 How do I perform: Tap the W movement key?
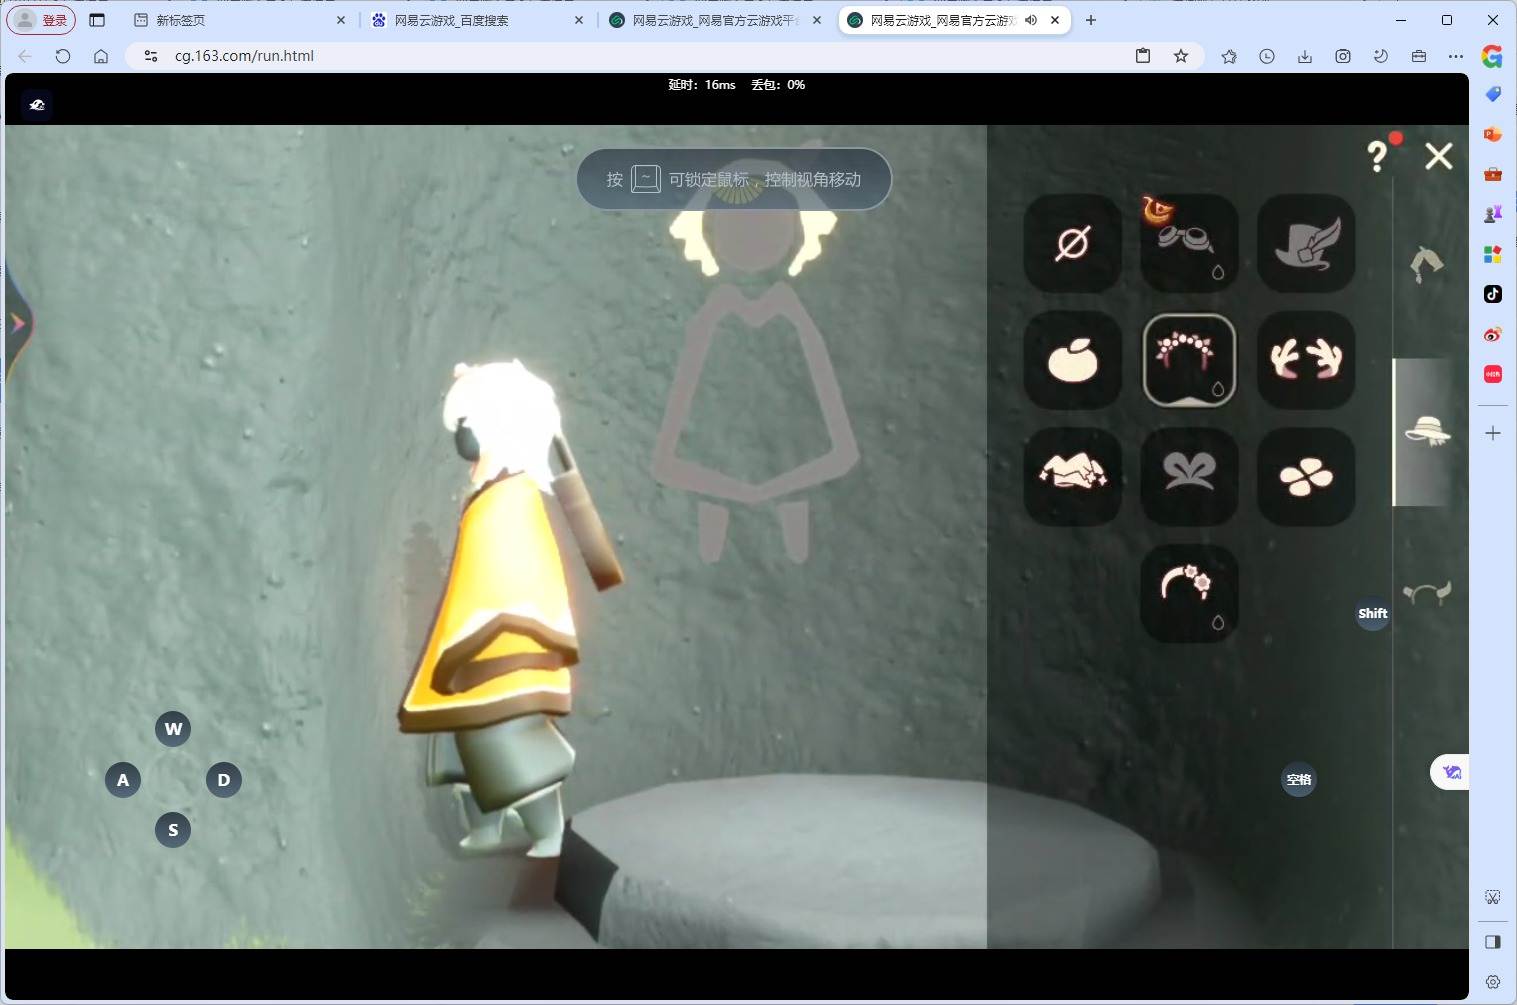pyautogui.click(x=173, y=729)
